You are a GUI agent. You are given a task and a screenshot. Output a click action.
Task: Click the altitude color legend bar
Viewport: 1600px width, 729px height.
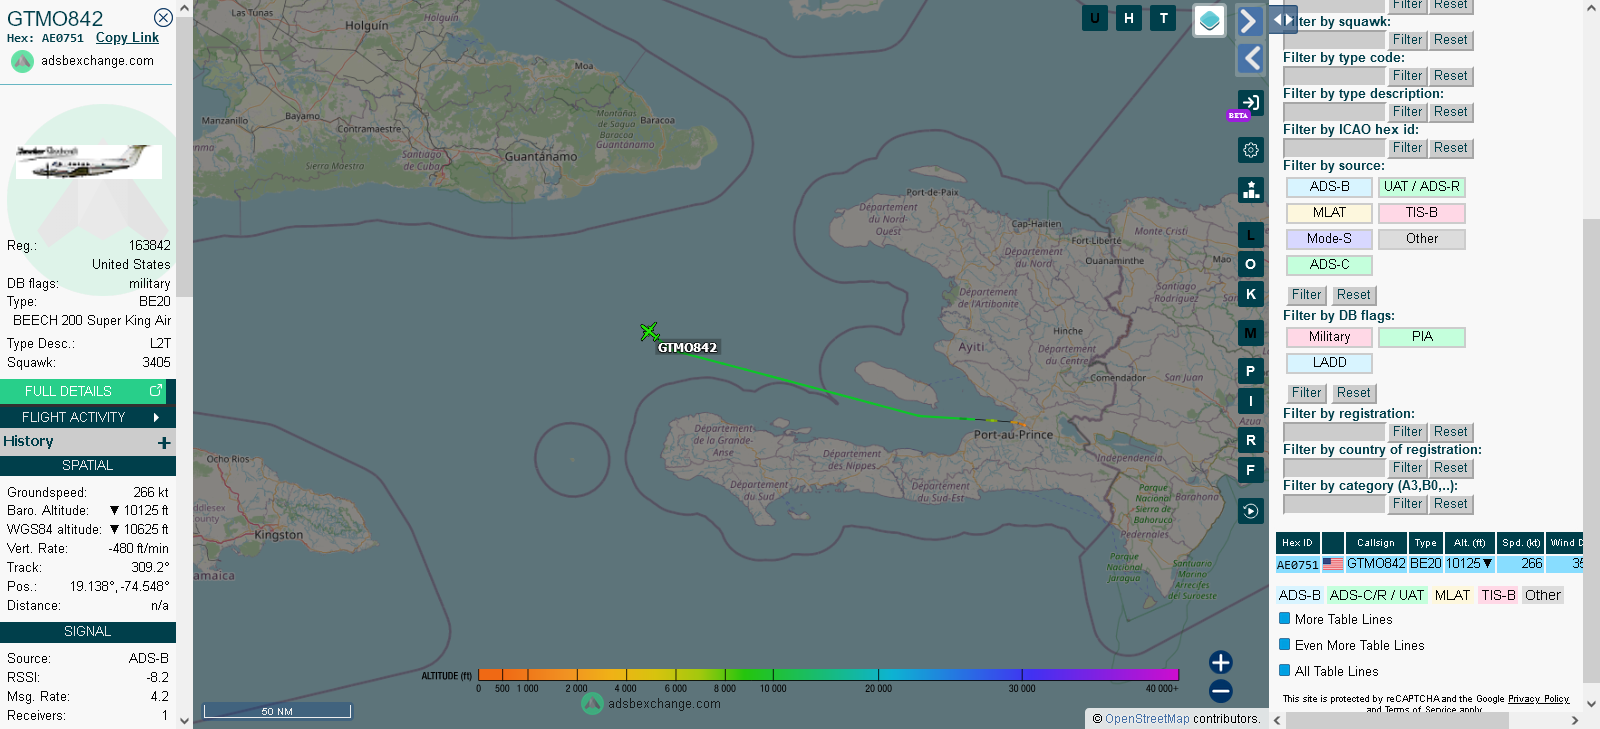point(828,675)
